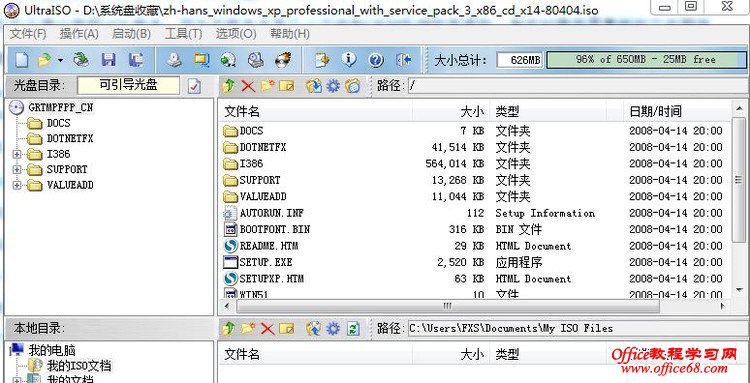Open the 工具(T) menu
This screenshot has height=383, width=750.
183,34
